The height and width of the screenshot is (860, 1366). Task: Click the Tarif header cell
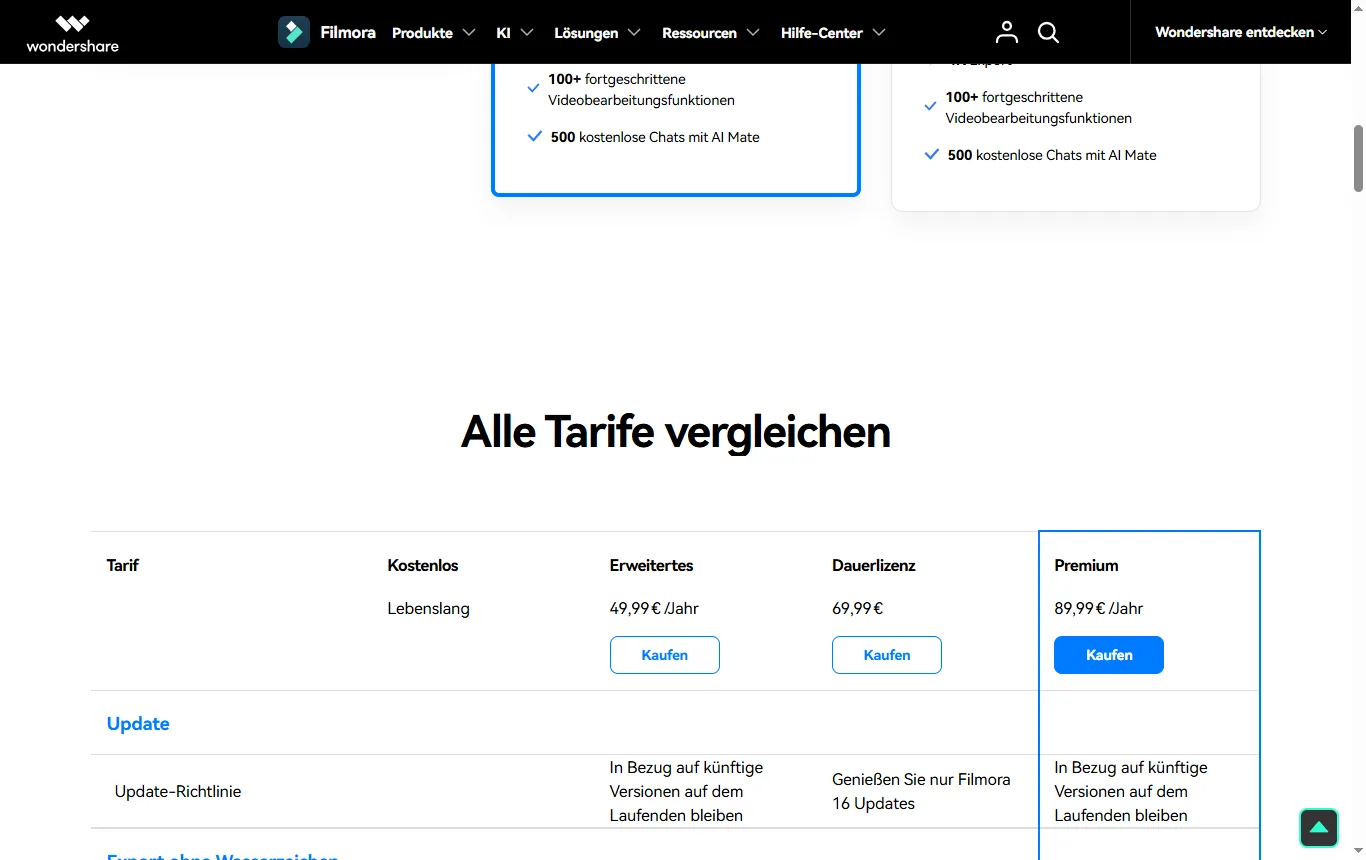click(x=123, y=565)
